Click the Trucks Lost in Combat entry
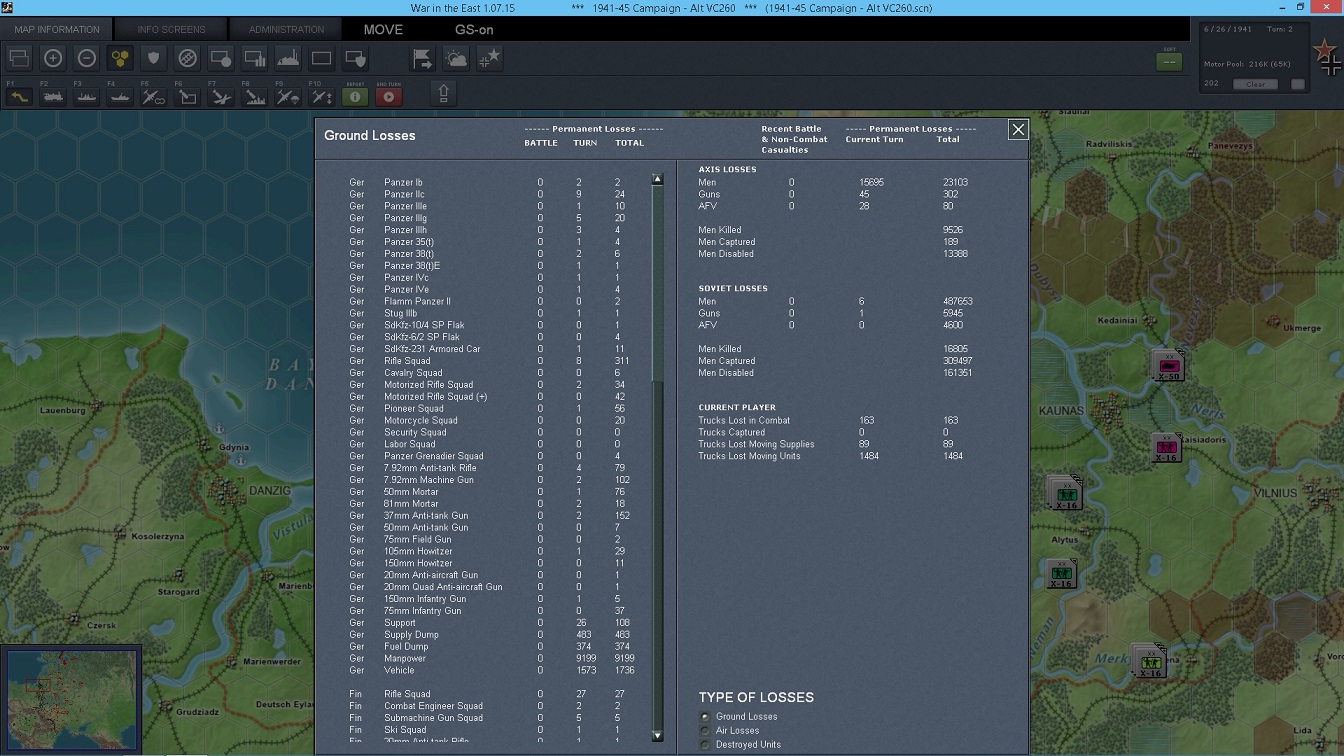The width and height of the screenshot is (1344, 756). point(744,420)
